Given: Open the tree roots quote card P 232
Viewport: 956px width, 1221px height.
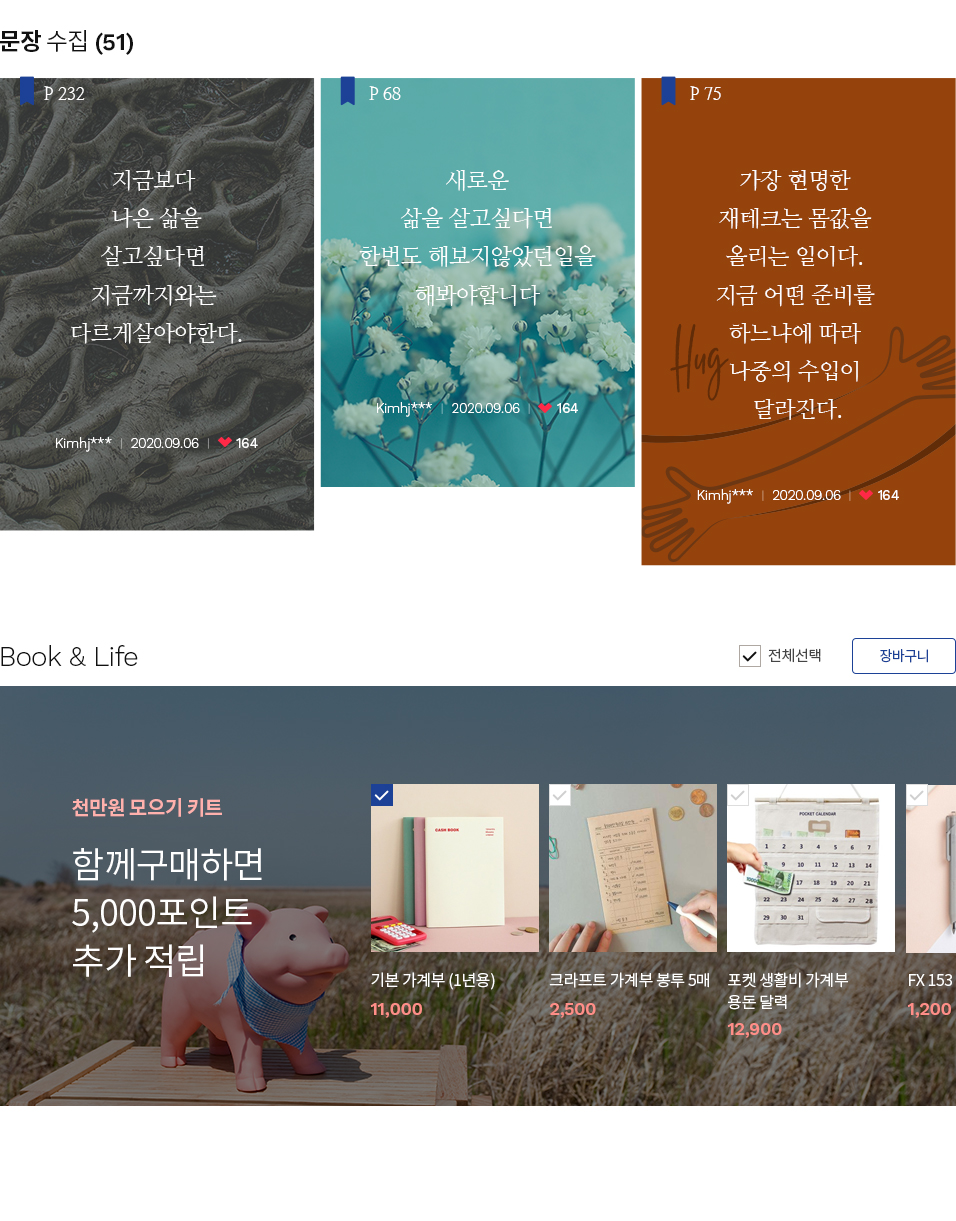Looking at the screenshot, I should click(x=157, y=304).
